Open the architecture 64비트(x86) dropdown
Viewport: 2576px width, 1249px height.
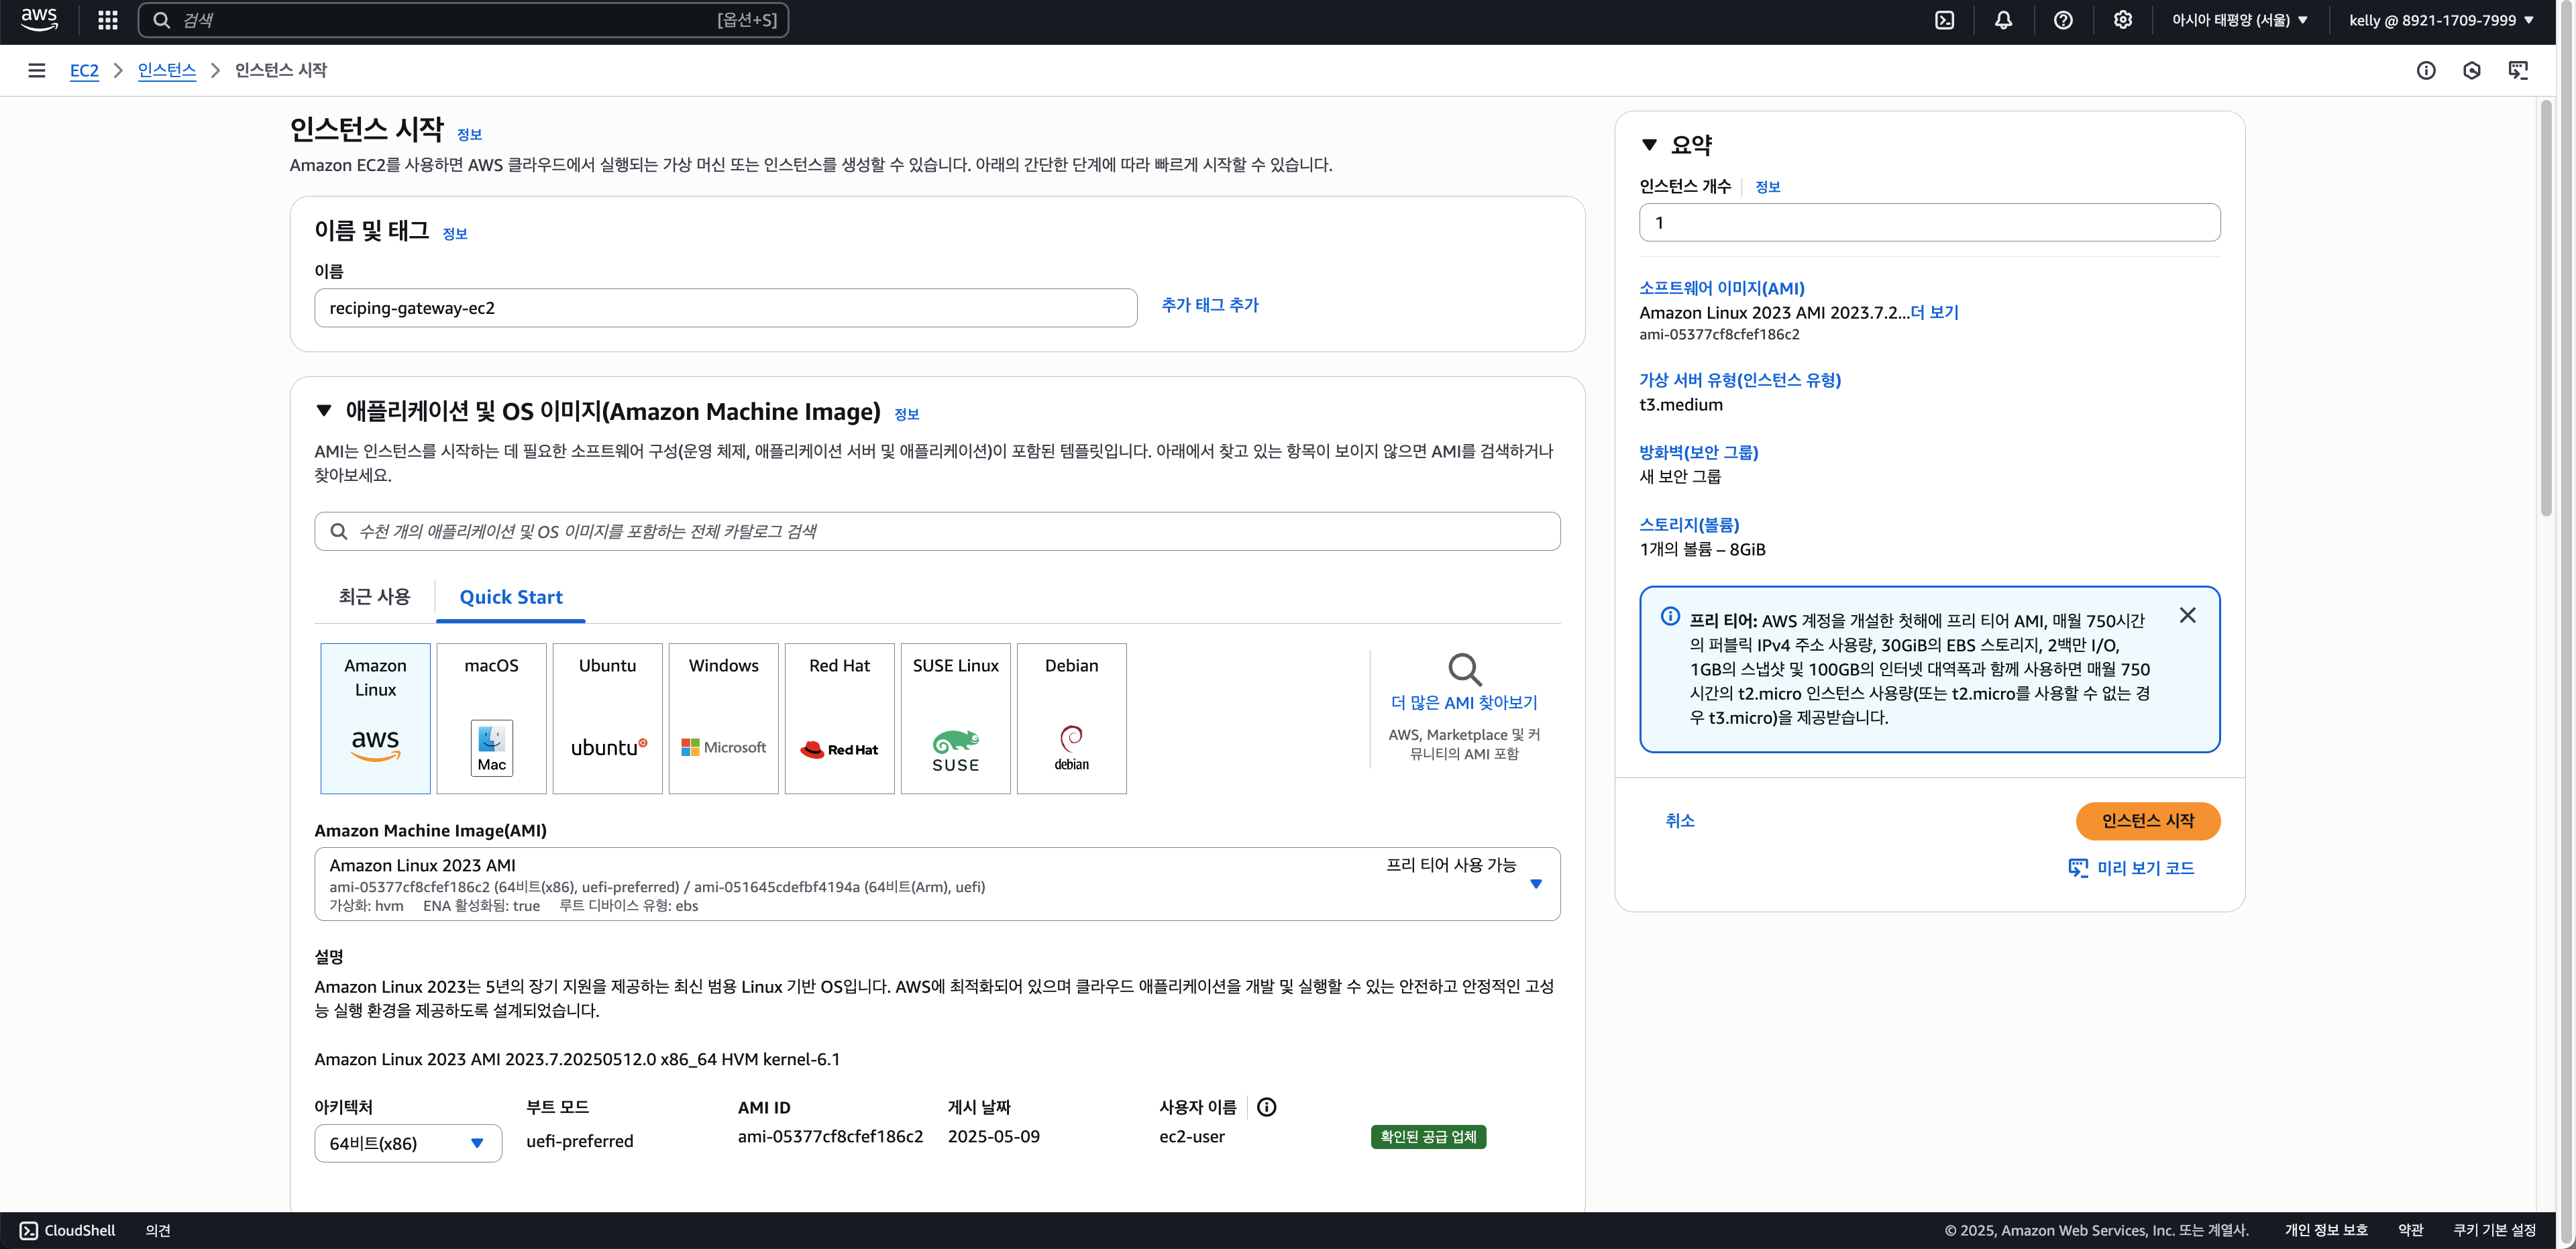[x=407, y=1143]
